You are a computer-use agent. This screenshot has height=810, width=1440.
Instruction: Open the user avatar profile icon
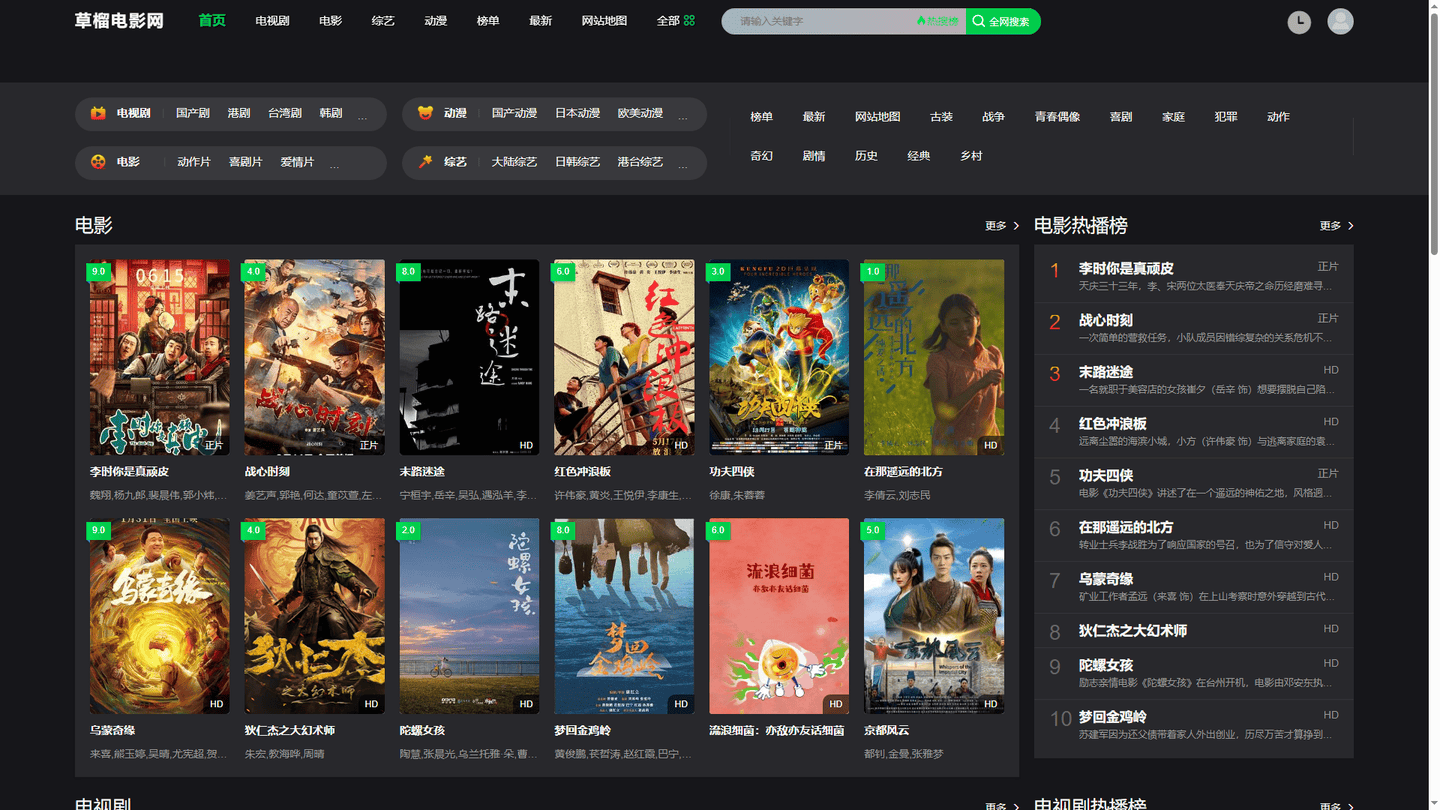1340,21
